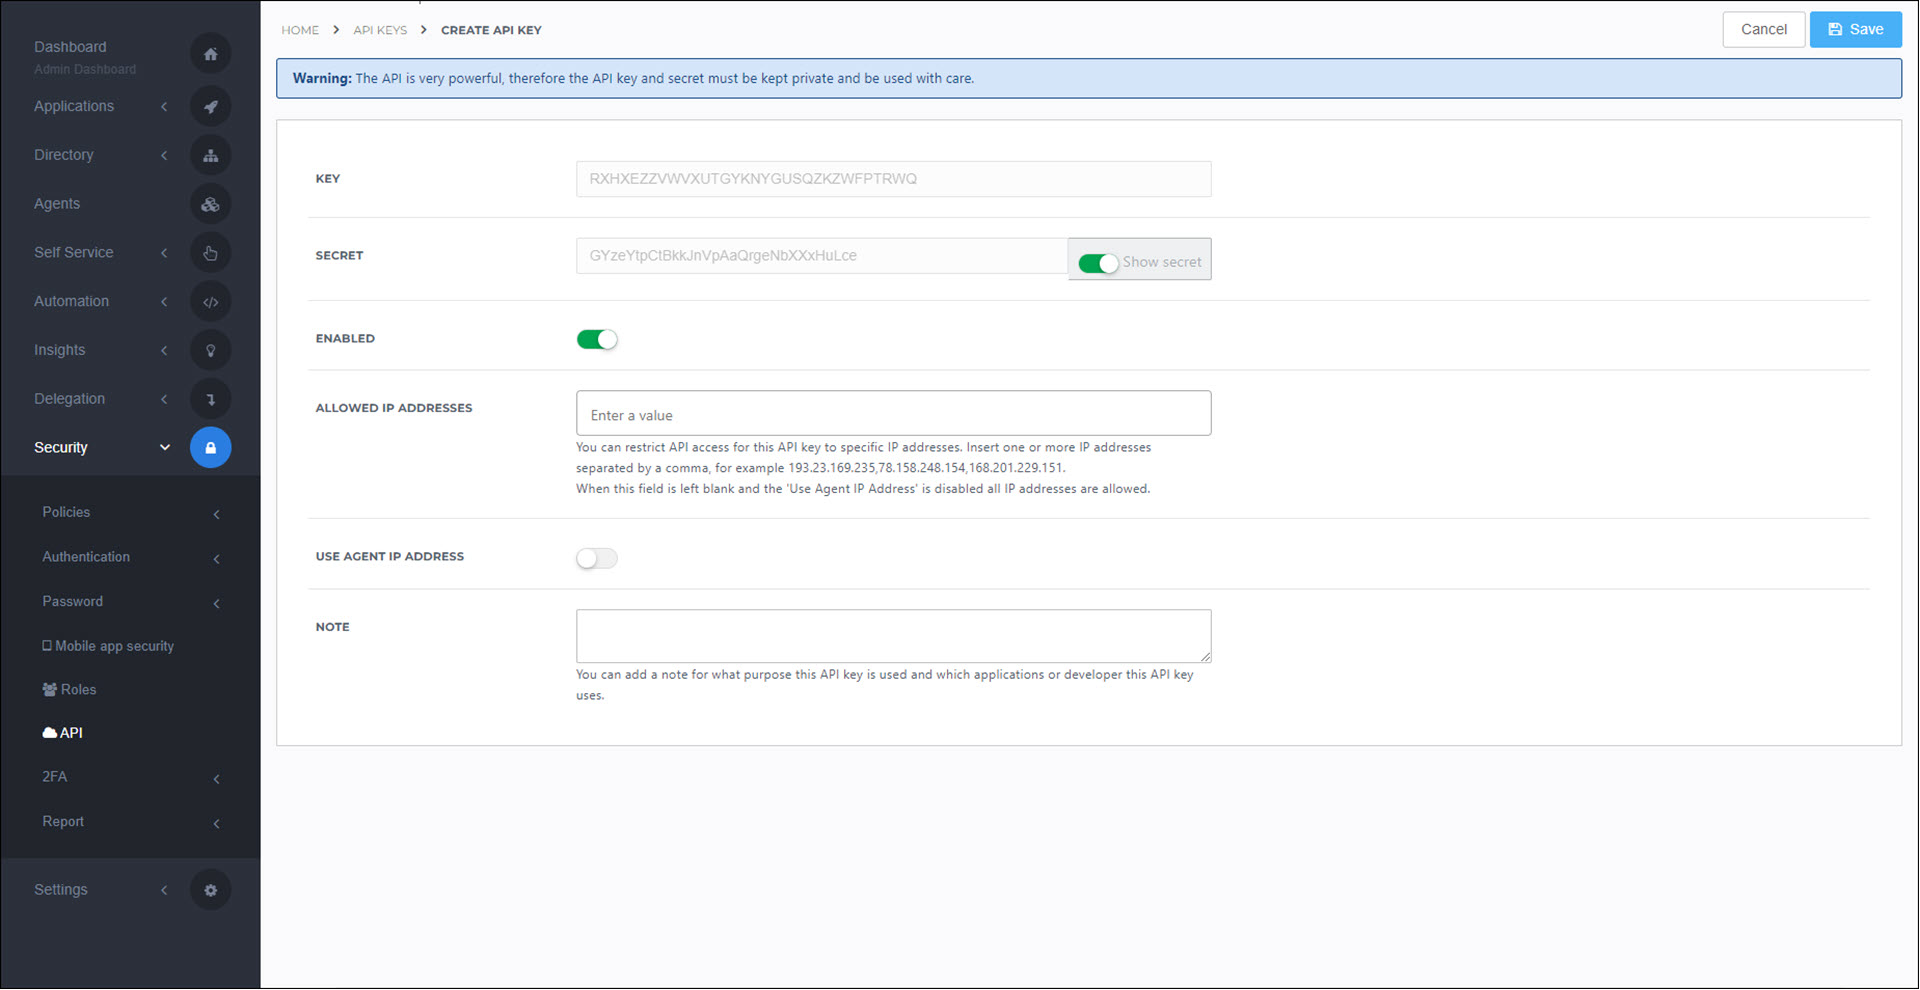Expand the Report submenu chevron
This screenshot has width=1920, height=990.
pos(216,824)
